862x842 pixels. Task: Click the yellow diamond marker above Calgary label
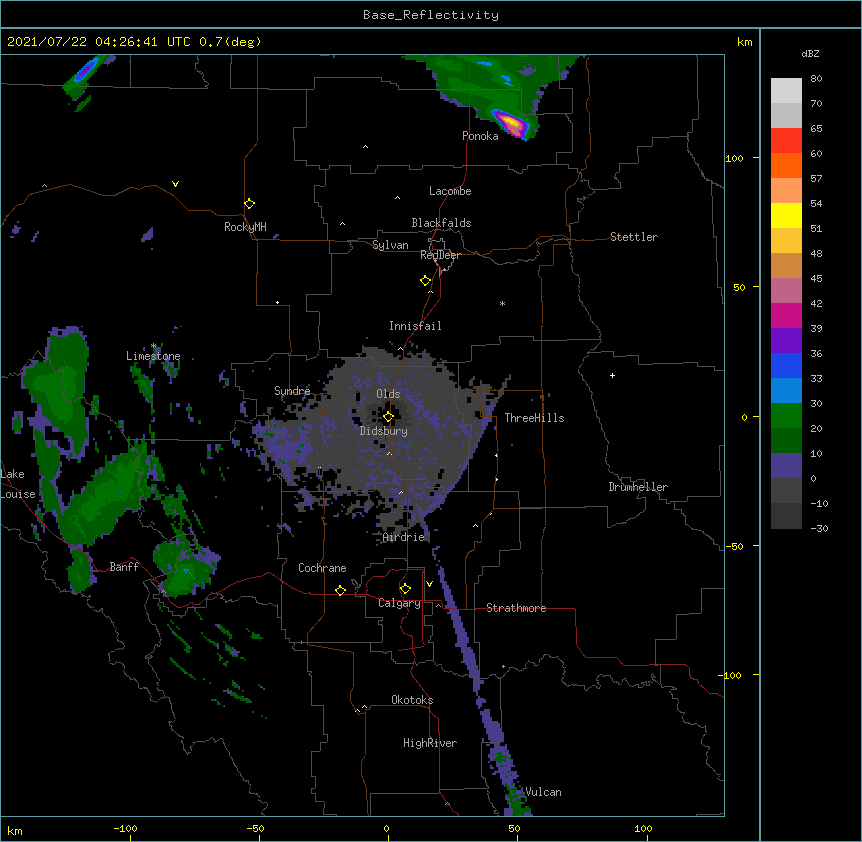pyautogui.click(x=405, y=589)
